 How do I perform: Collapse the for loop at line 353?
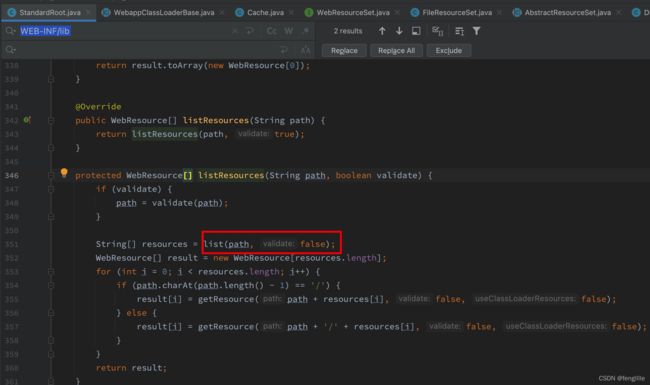[x=51, y=272]
